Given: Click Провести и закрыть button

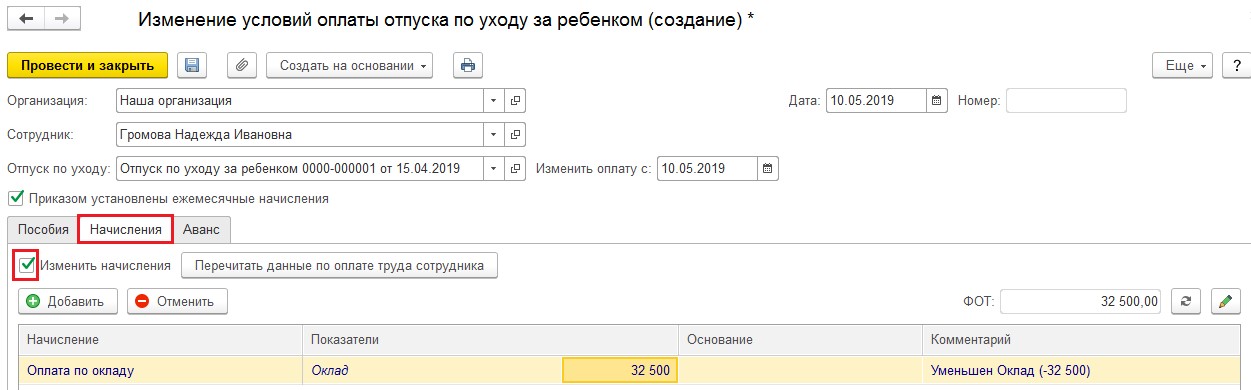Looking at the screenshot, I should tap(87, 66).
